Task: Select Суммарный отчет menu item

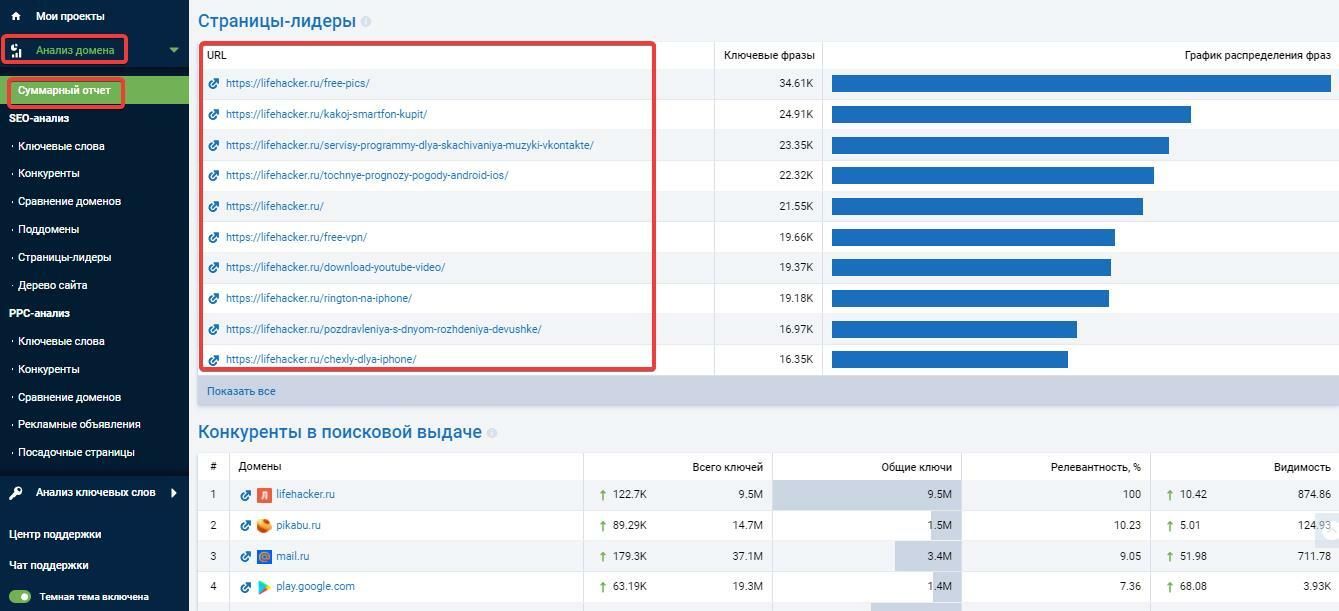Action: click(x=64, y=91)
